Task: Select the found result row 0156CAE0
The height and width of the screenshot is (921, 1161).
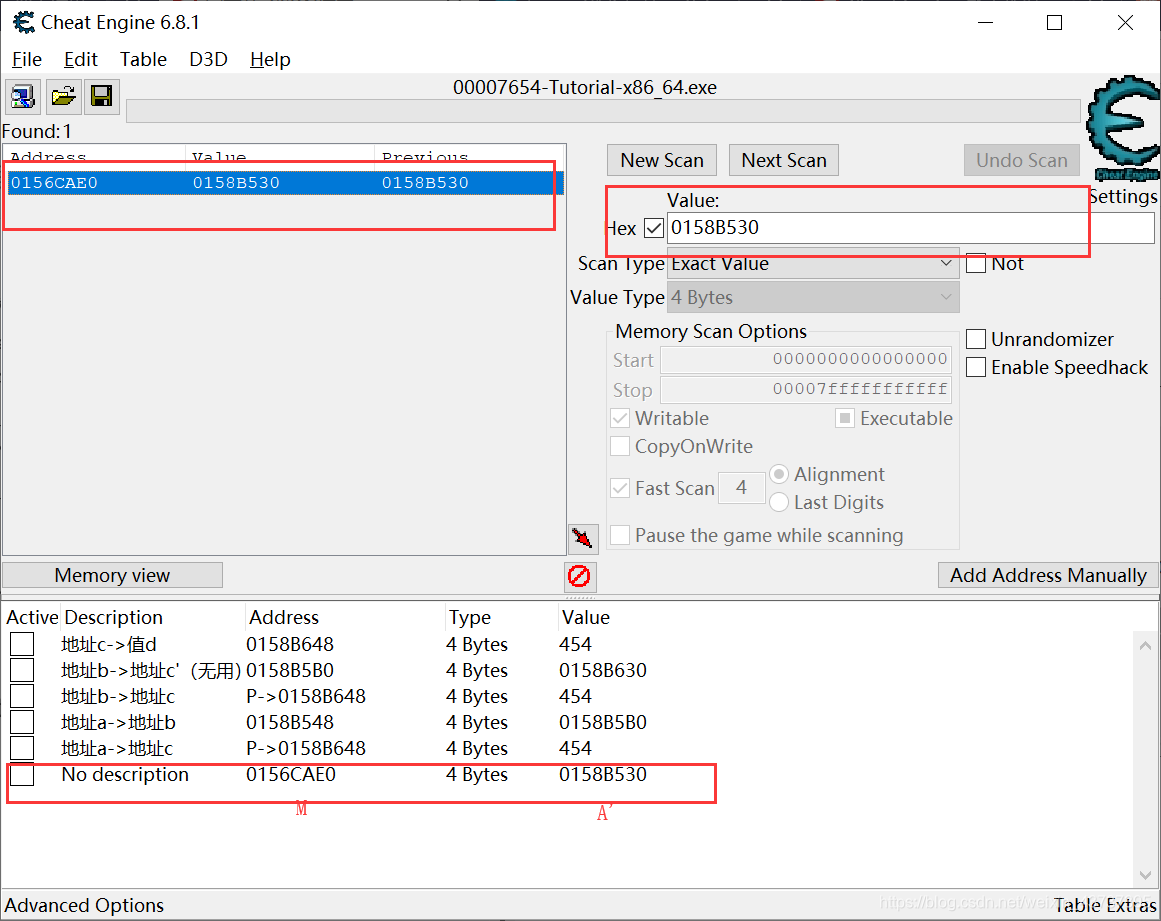Action: point(285,183)
